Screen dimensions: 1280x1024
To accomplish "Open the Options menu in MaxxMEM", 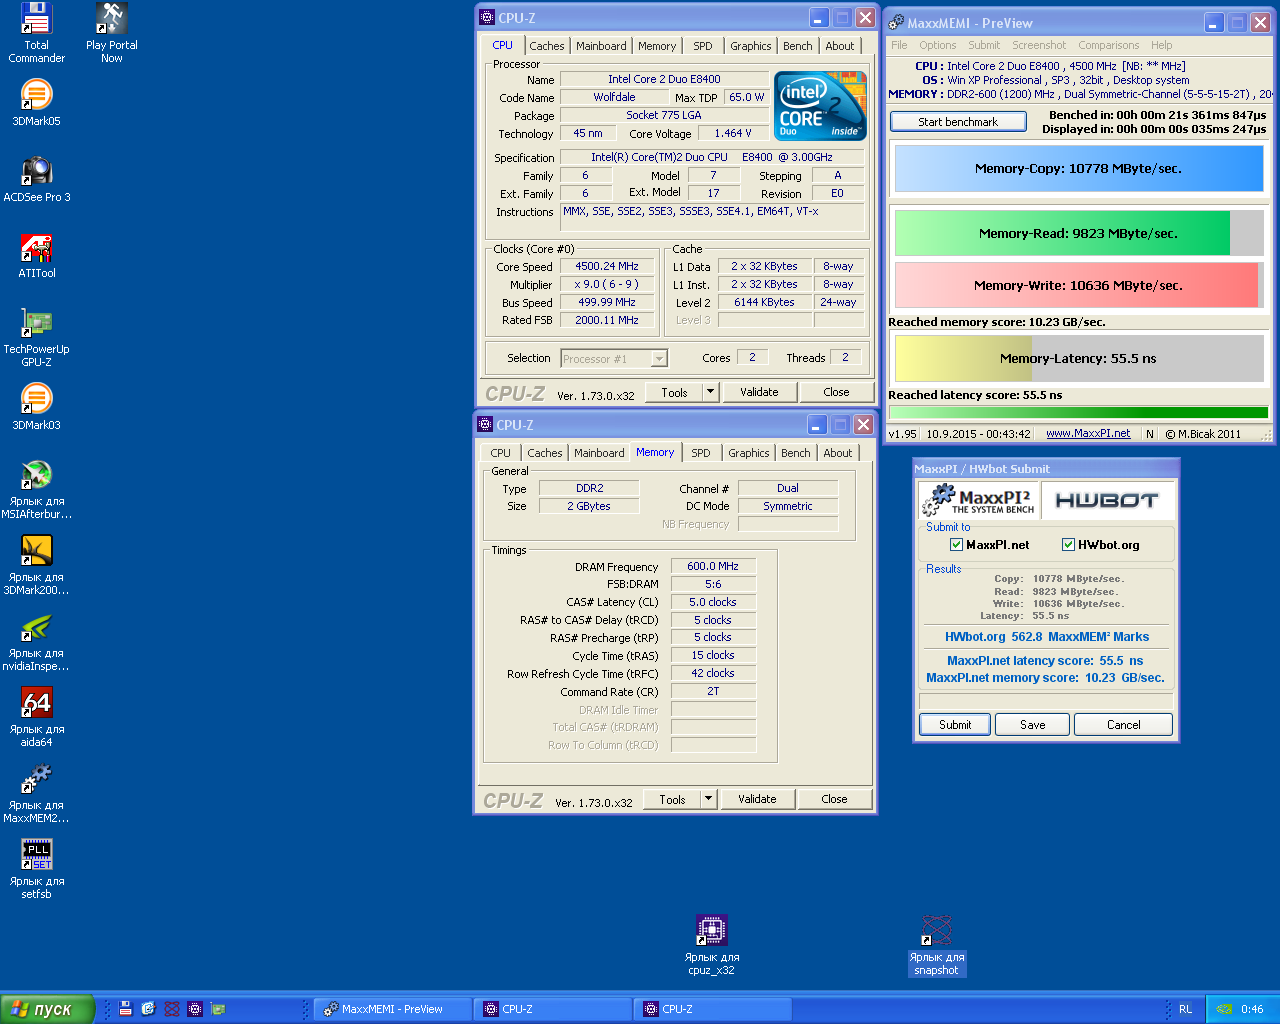I will 938,45.
